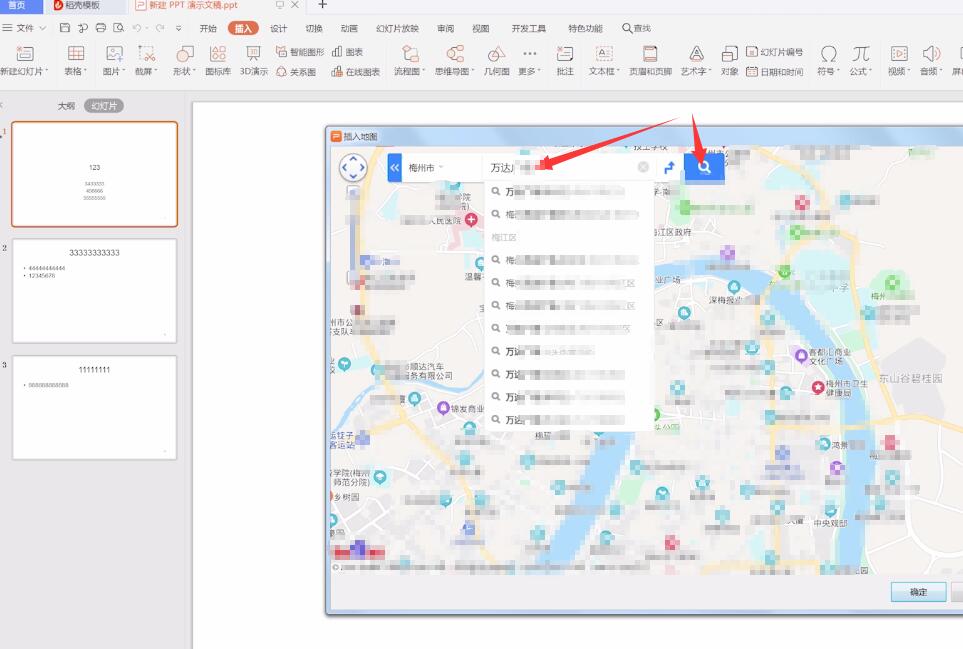963x649 pixels.
Task: Switch slide panel to 大纲 outline view
Action: click(x=66, y=106)
